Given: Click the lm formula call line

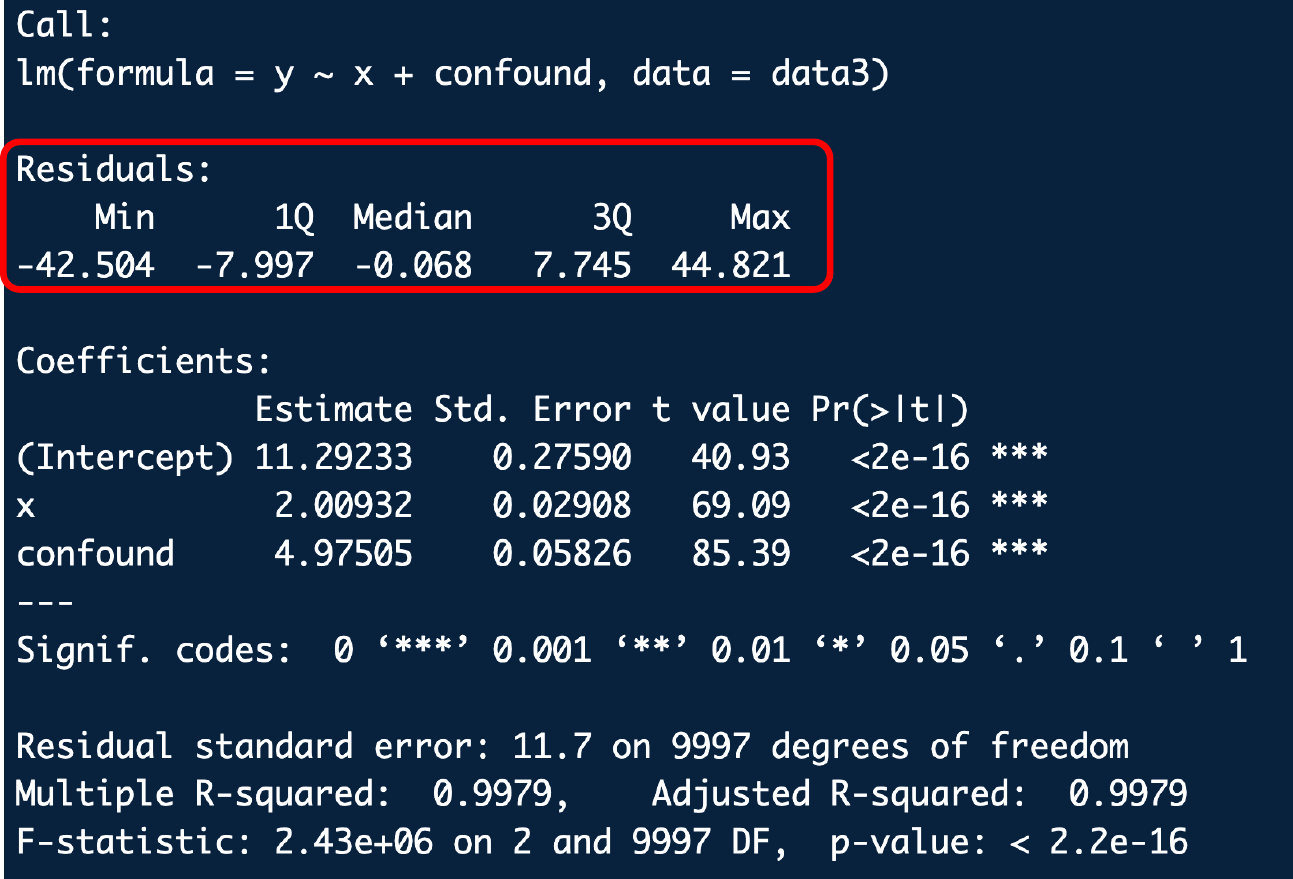Looking at the screenshot, I should coord(451,74).
